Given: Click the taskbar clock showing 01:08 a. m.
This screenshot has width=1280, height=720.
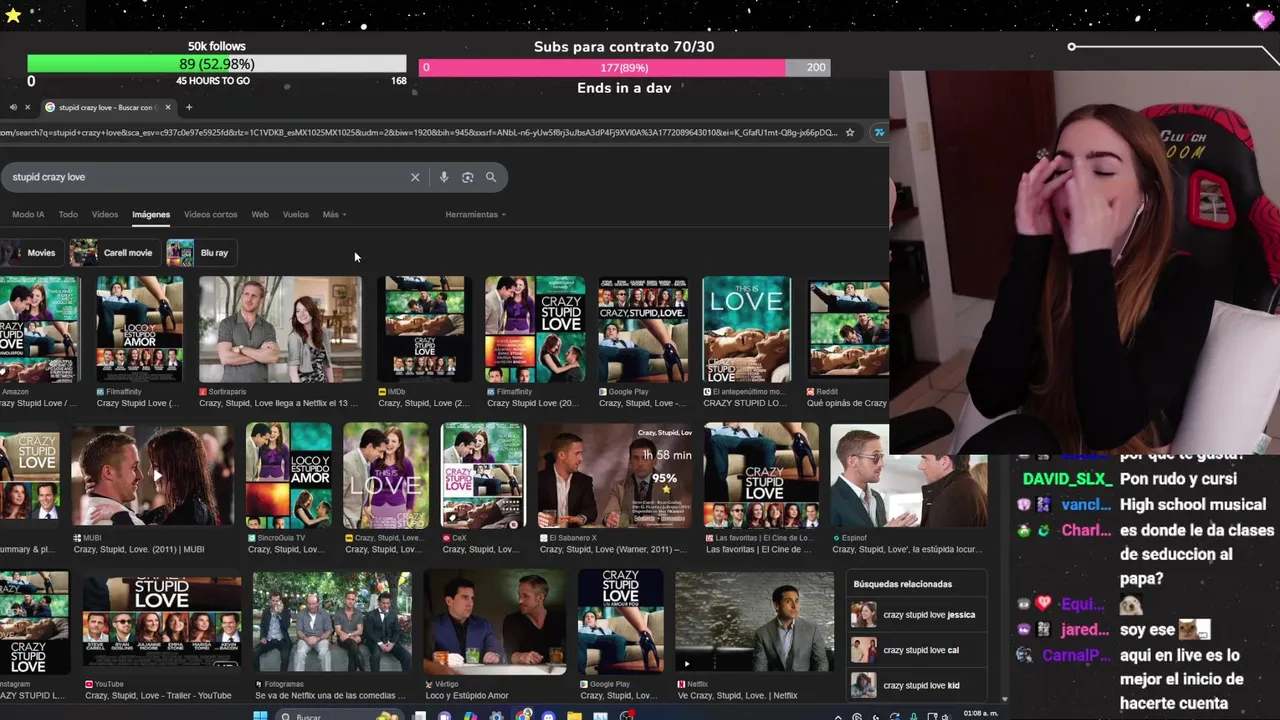Looking at the screenshot, I should (980, 713).
